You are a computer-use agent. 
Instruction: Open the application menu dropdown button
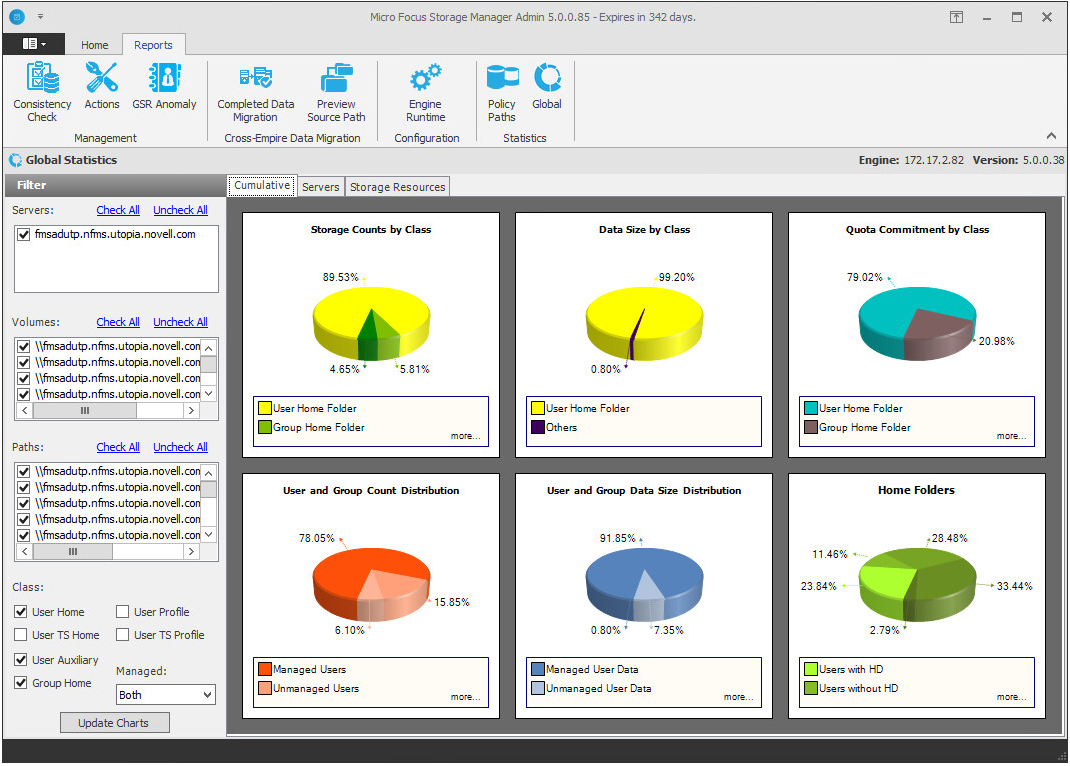click(34, 44)
